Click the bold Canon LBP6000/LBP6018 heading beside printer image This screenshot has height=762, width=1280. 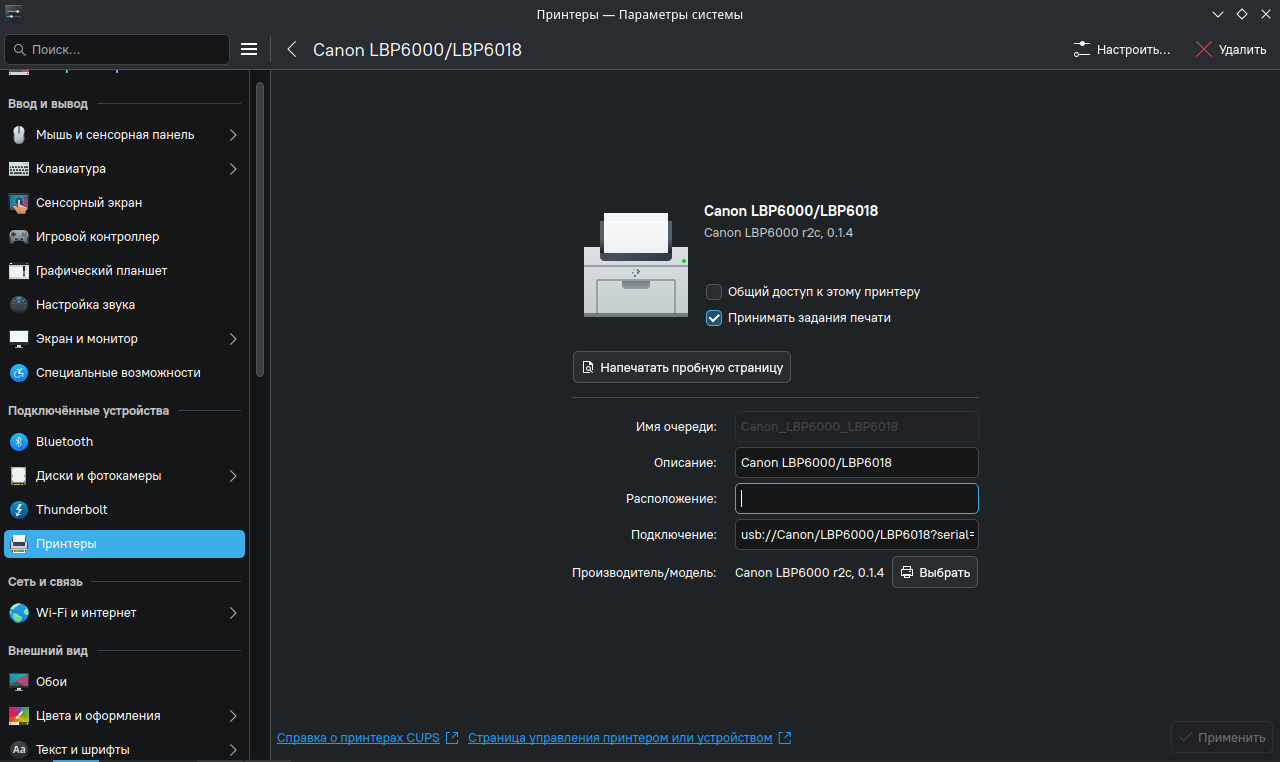(x=791, y=211)
